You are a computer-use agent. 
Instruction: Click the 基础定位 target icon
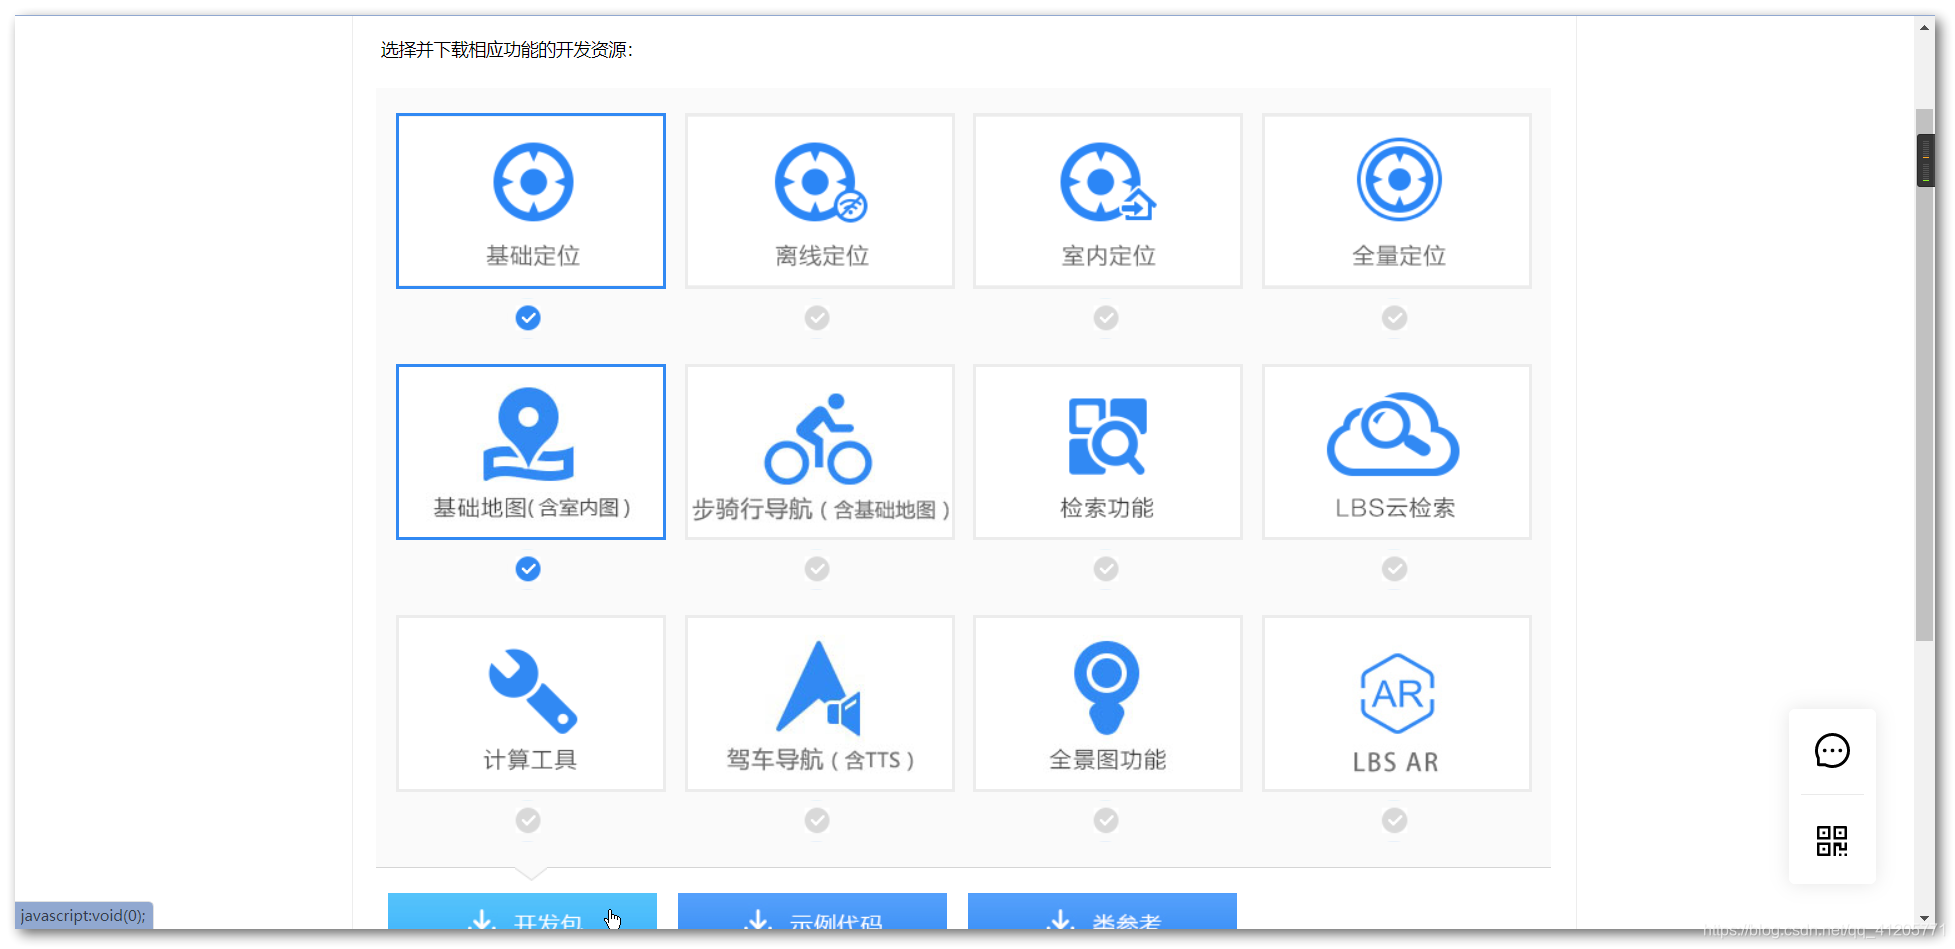[x=533, y=182]
